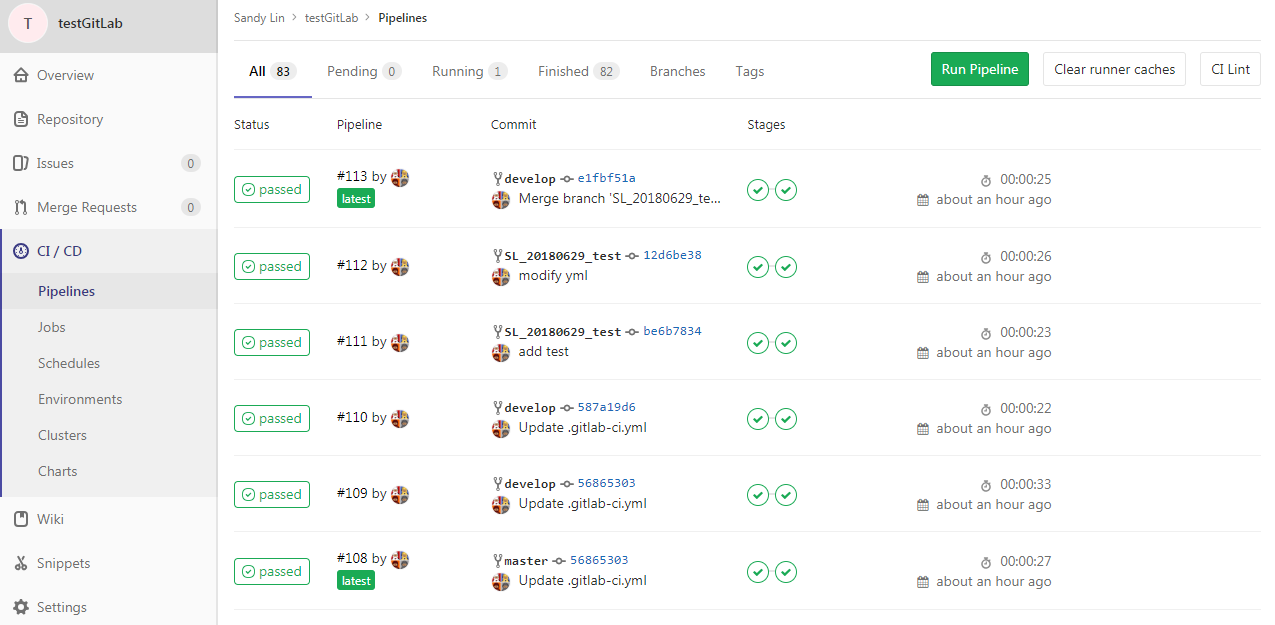The width and height of the screenshot is (1275, 625).
Task: Click the Run Pipeline button
Action: (x=979, y=69)
